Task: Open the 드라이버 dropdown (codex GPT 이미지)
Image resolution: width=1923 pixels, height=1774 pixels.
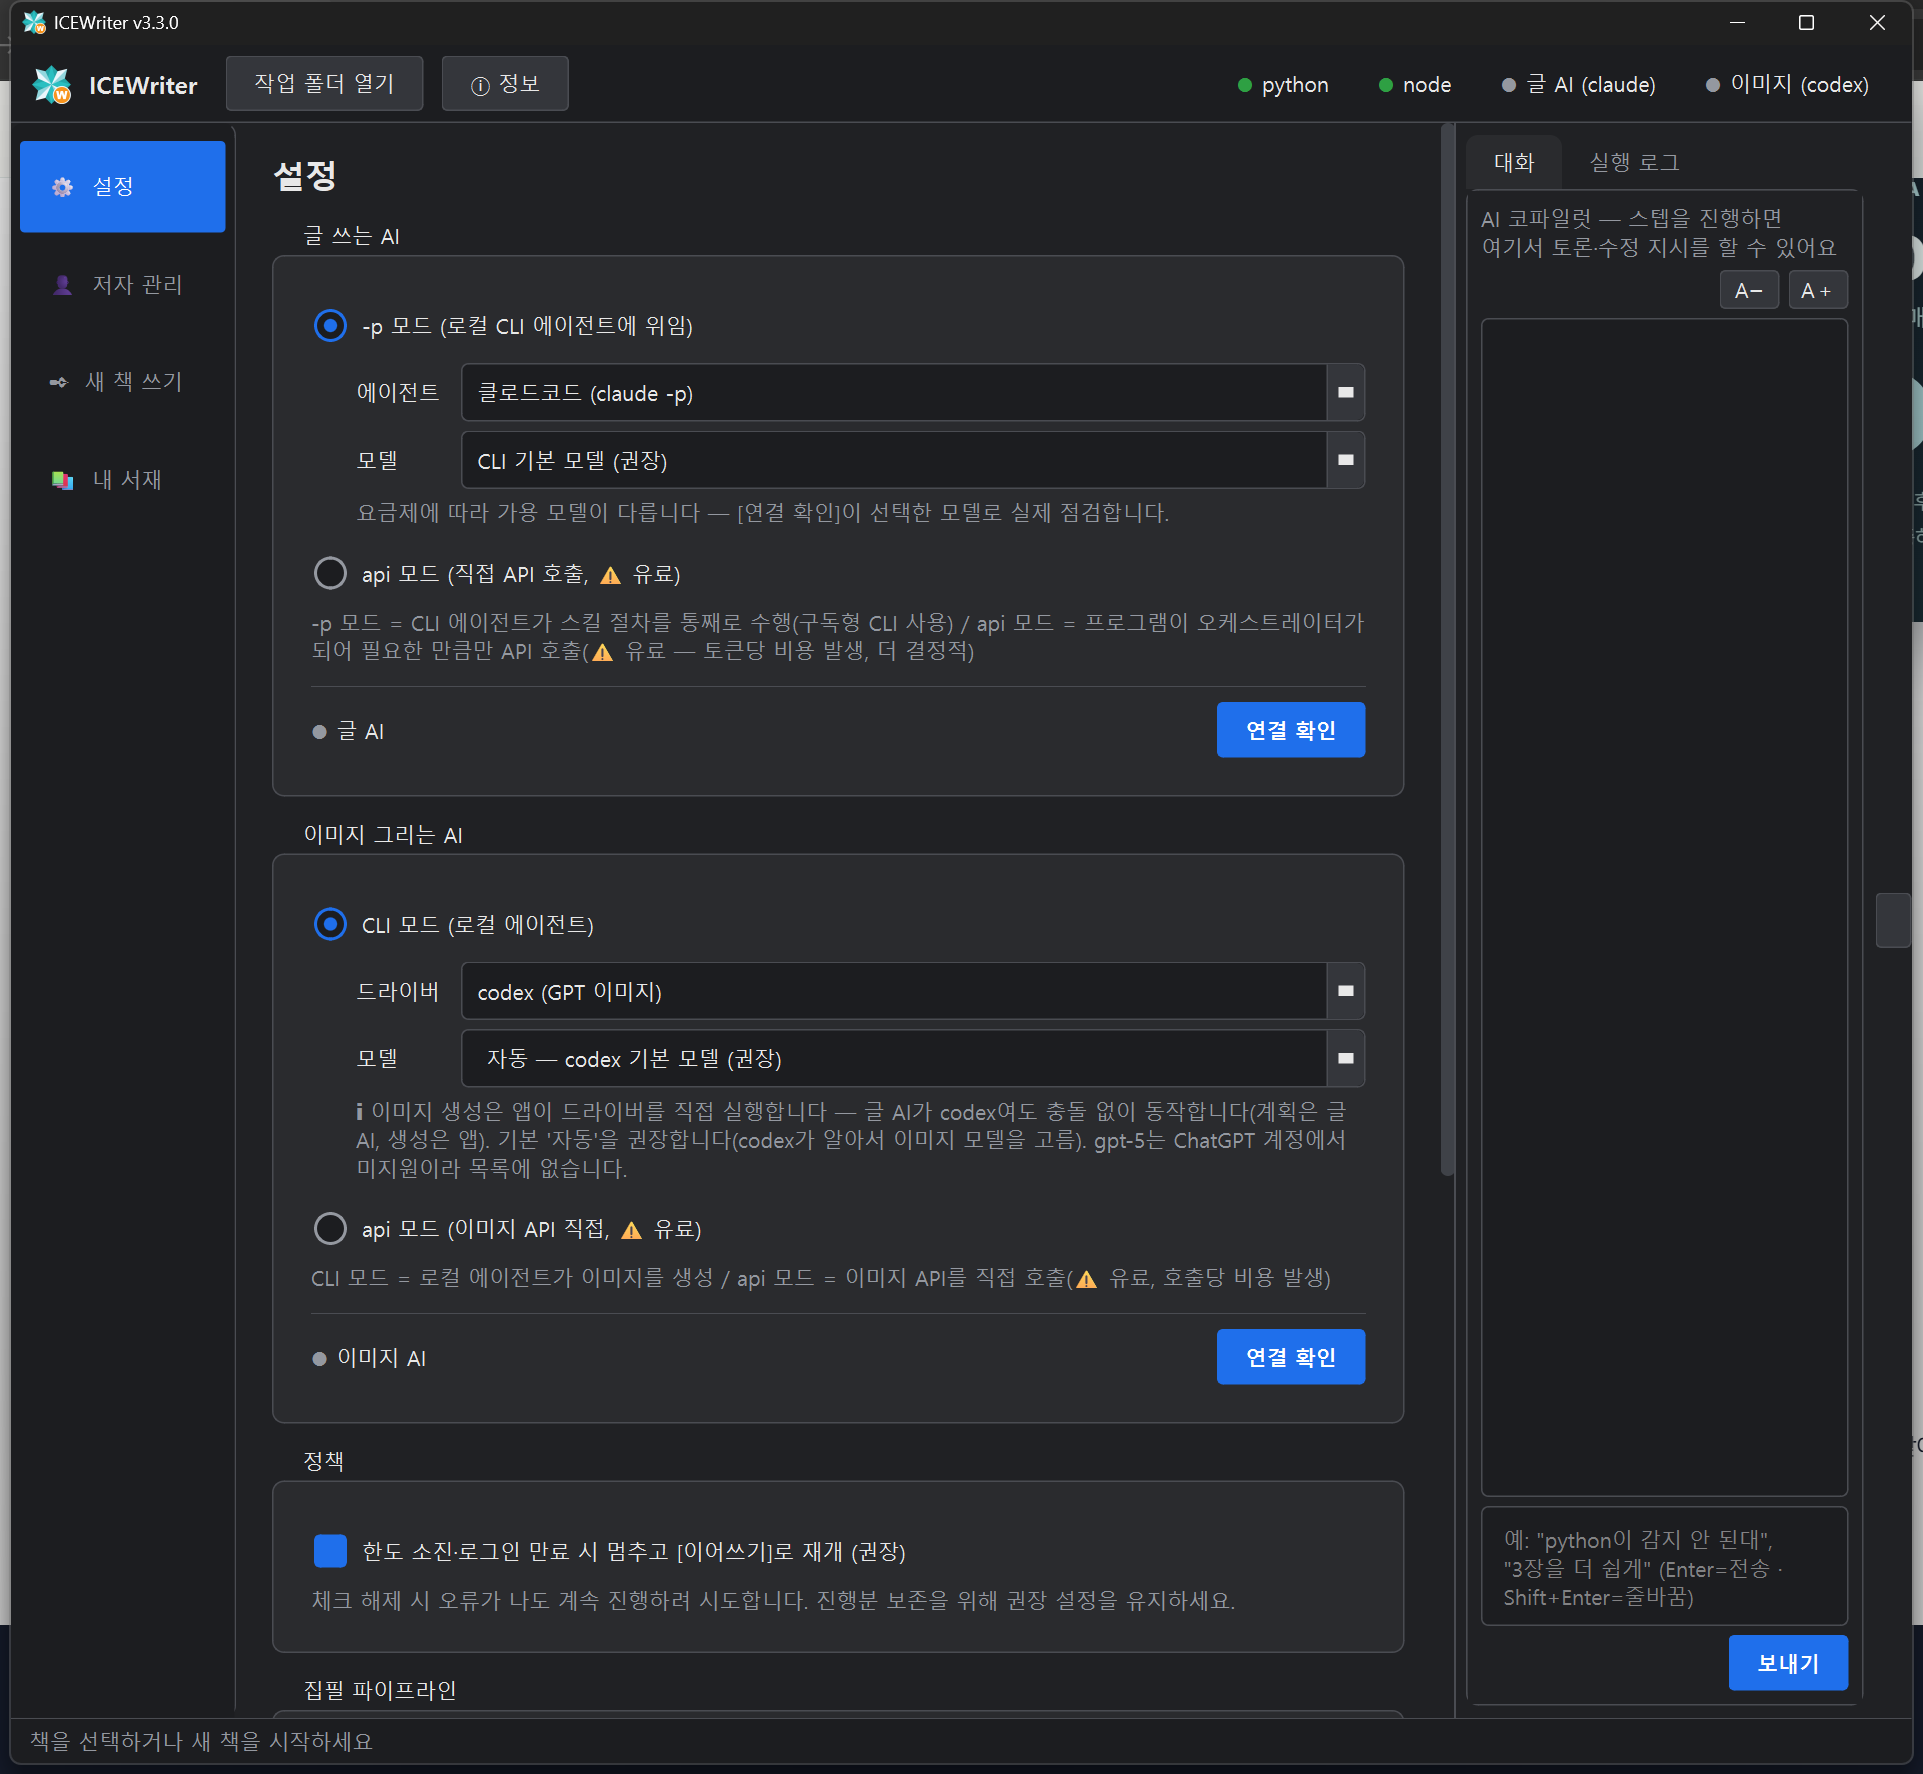Action: [x=913, y=992]
